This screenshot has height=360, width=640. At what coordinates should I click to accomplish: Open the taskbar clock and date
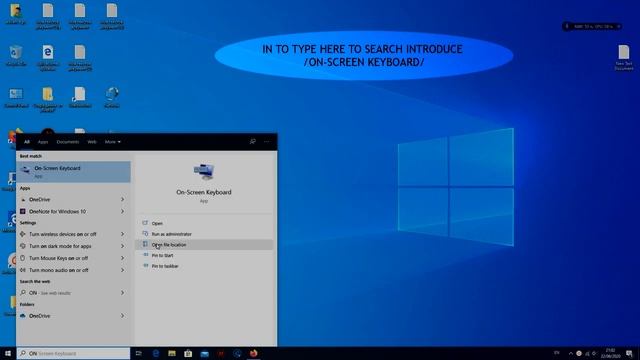[611, 353]
